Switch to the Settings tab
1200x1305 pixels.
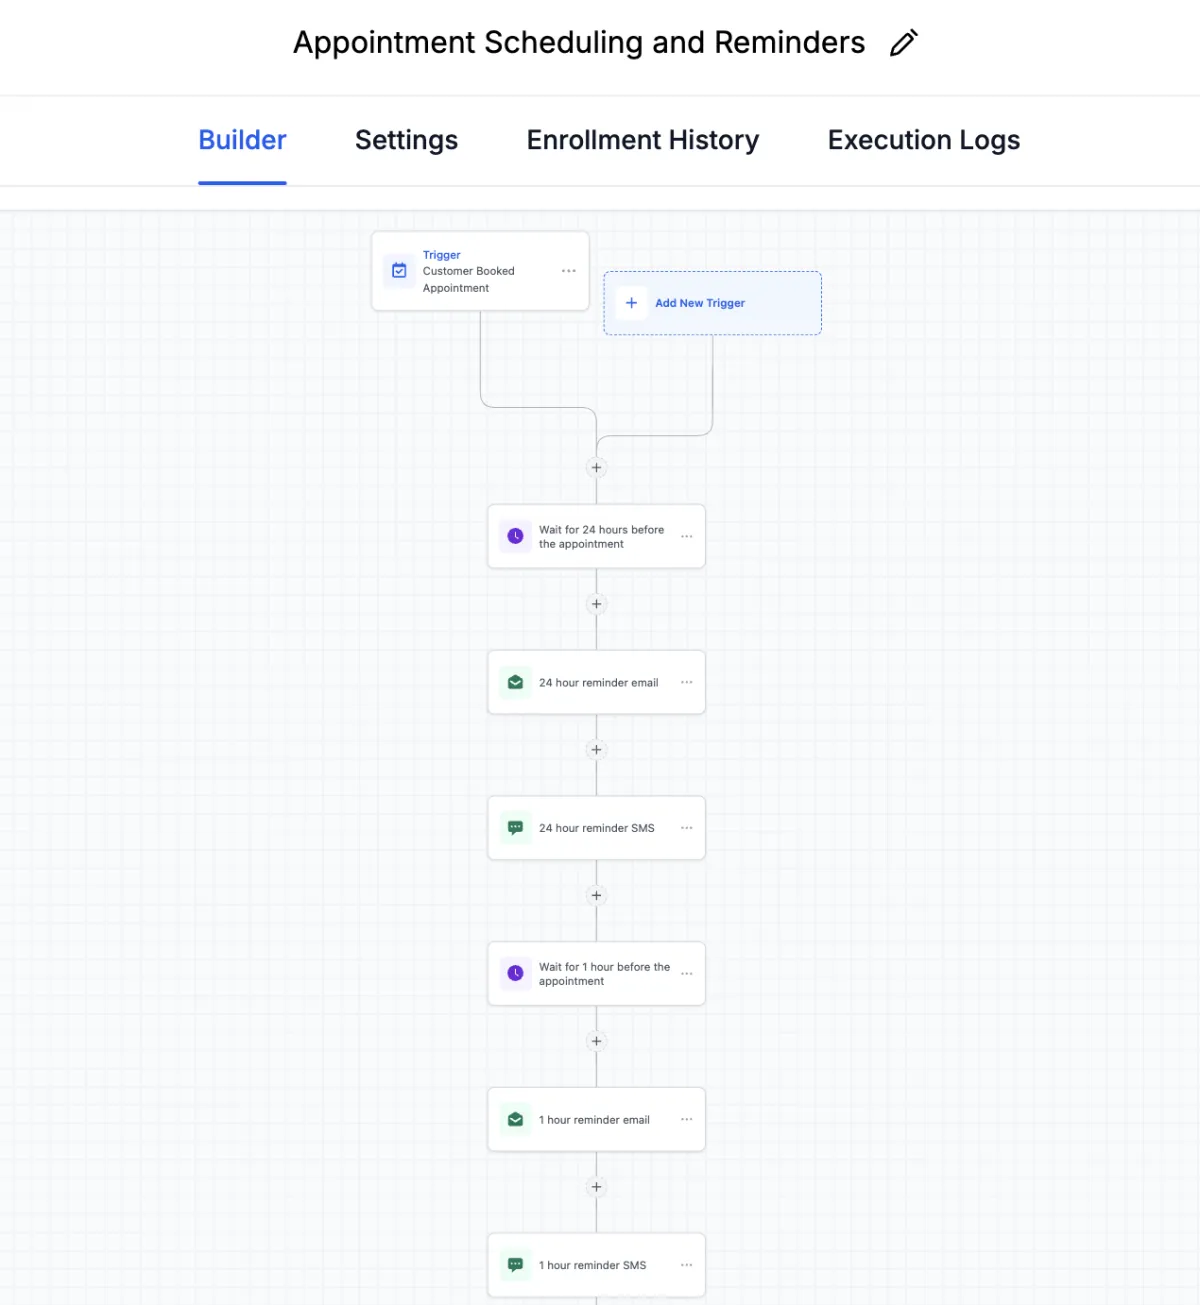[x=406, y=140]
